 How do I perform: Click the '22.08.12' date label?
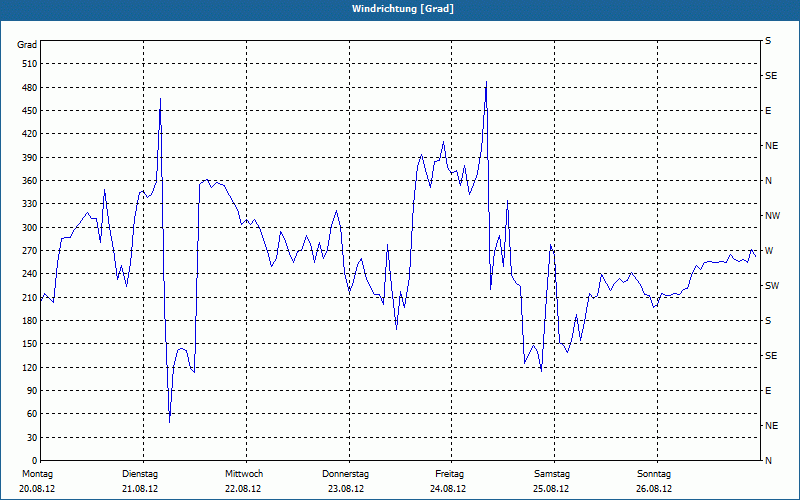(x=243, y=489)
